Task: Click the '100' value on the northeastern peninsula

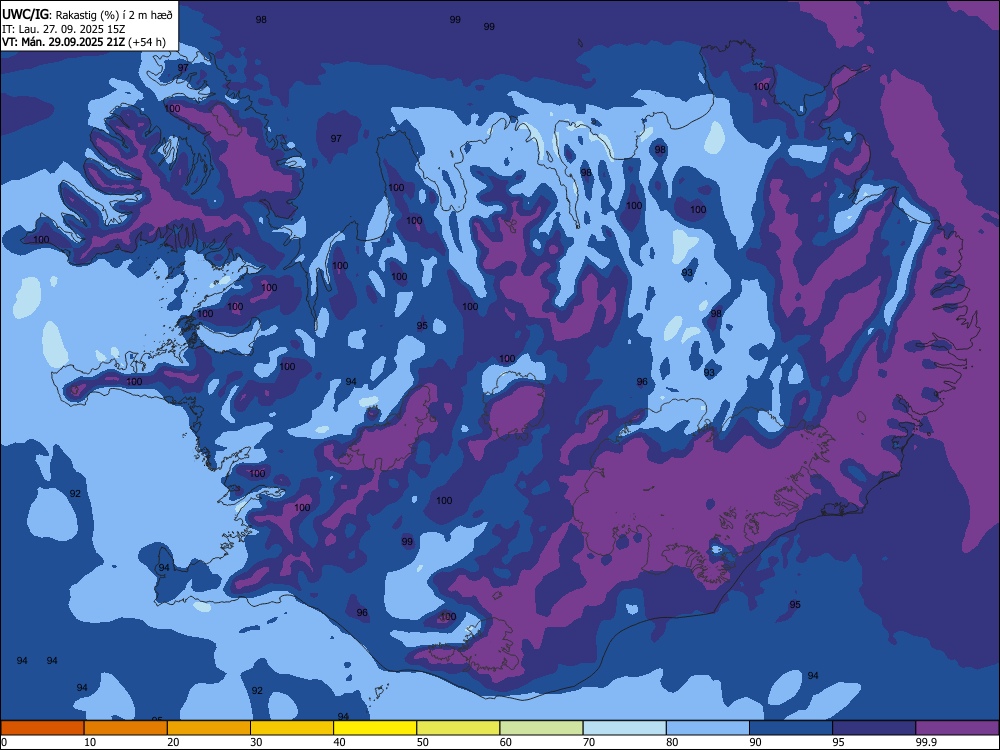Action: (x=761, y=86)
